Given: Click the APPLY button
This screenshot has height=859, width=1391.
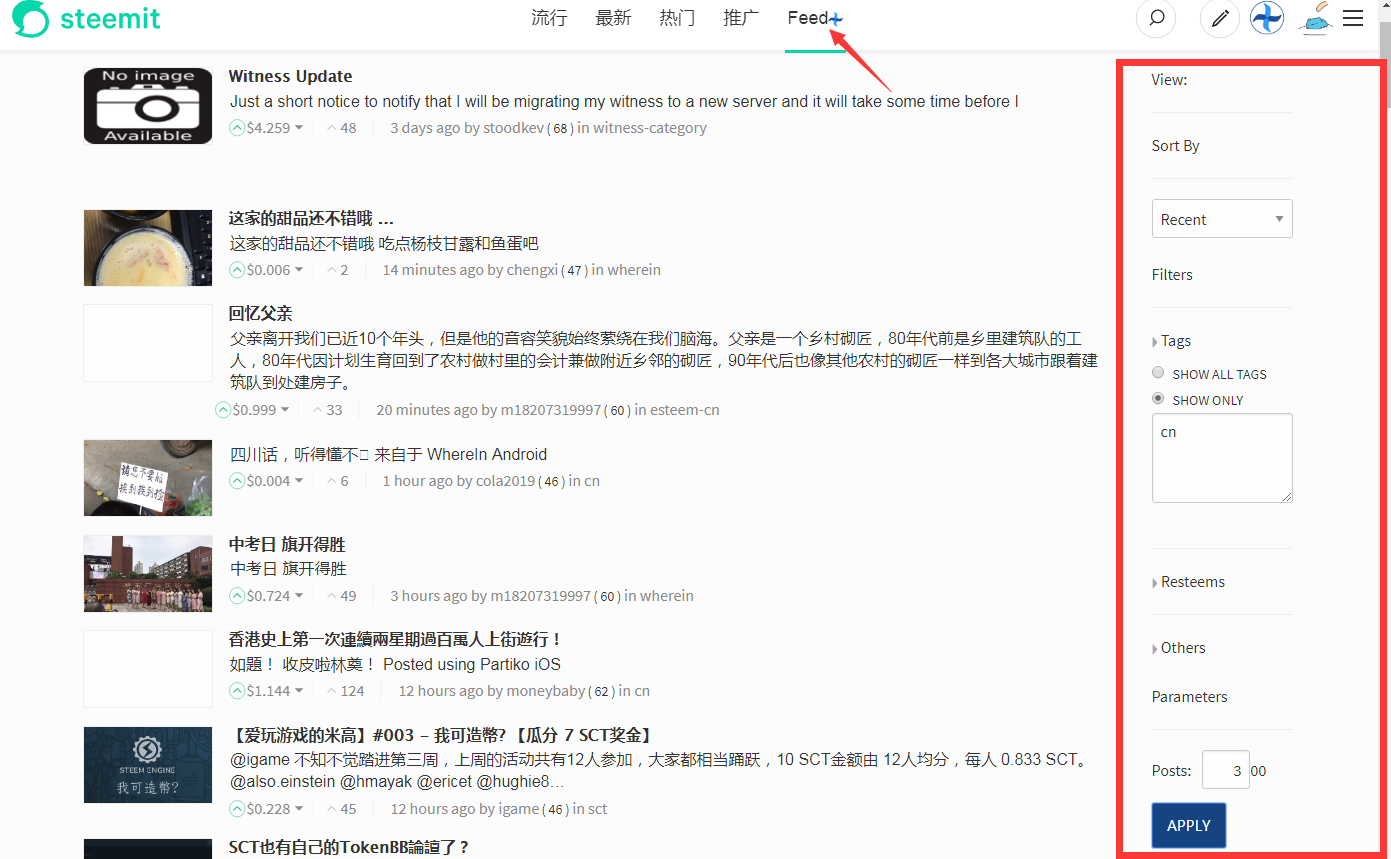Looking at the screenshot, I should [1189, 825].
